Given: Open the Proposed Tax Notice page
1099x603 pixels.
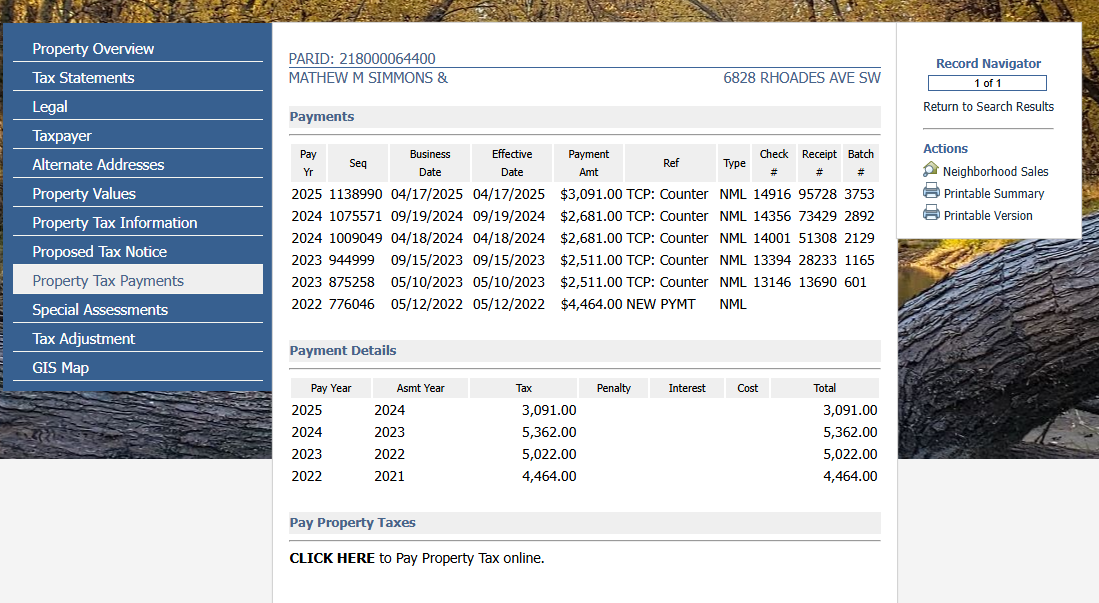Looking at the screenshot, I should 100,252.
